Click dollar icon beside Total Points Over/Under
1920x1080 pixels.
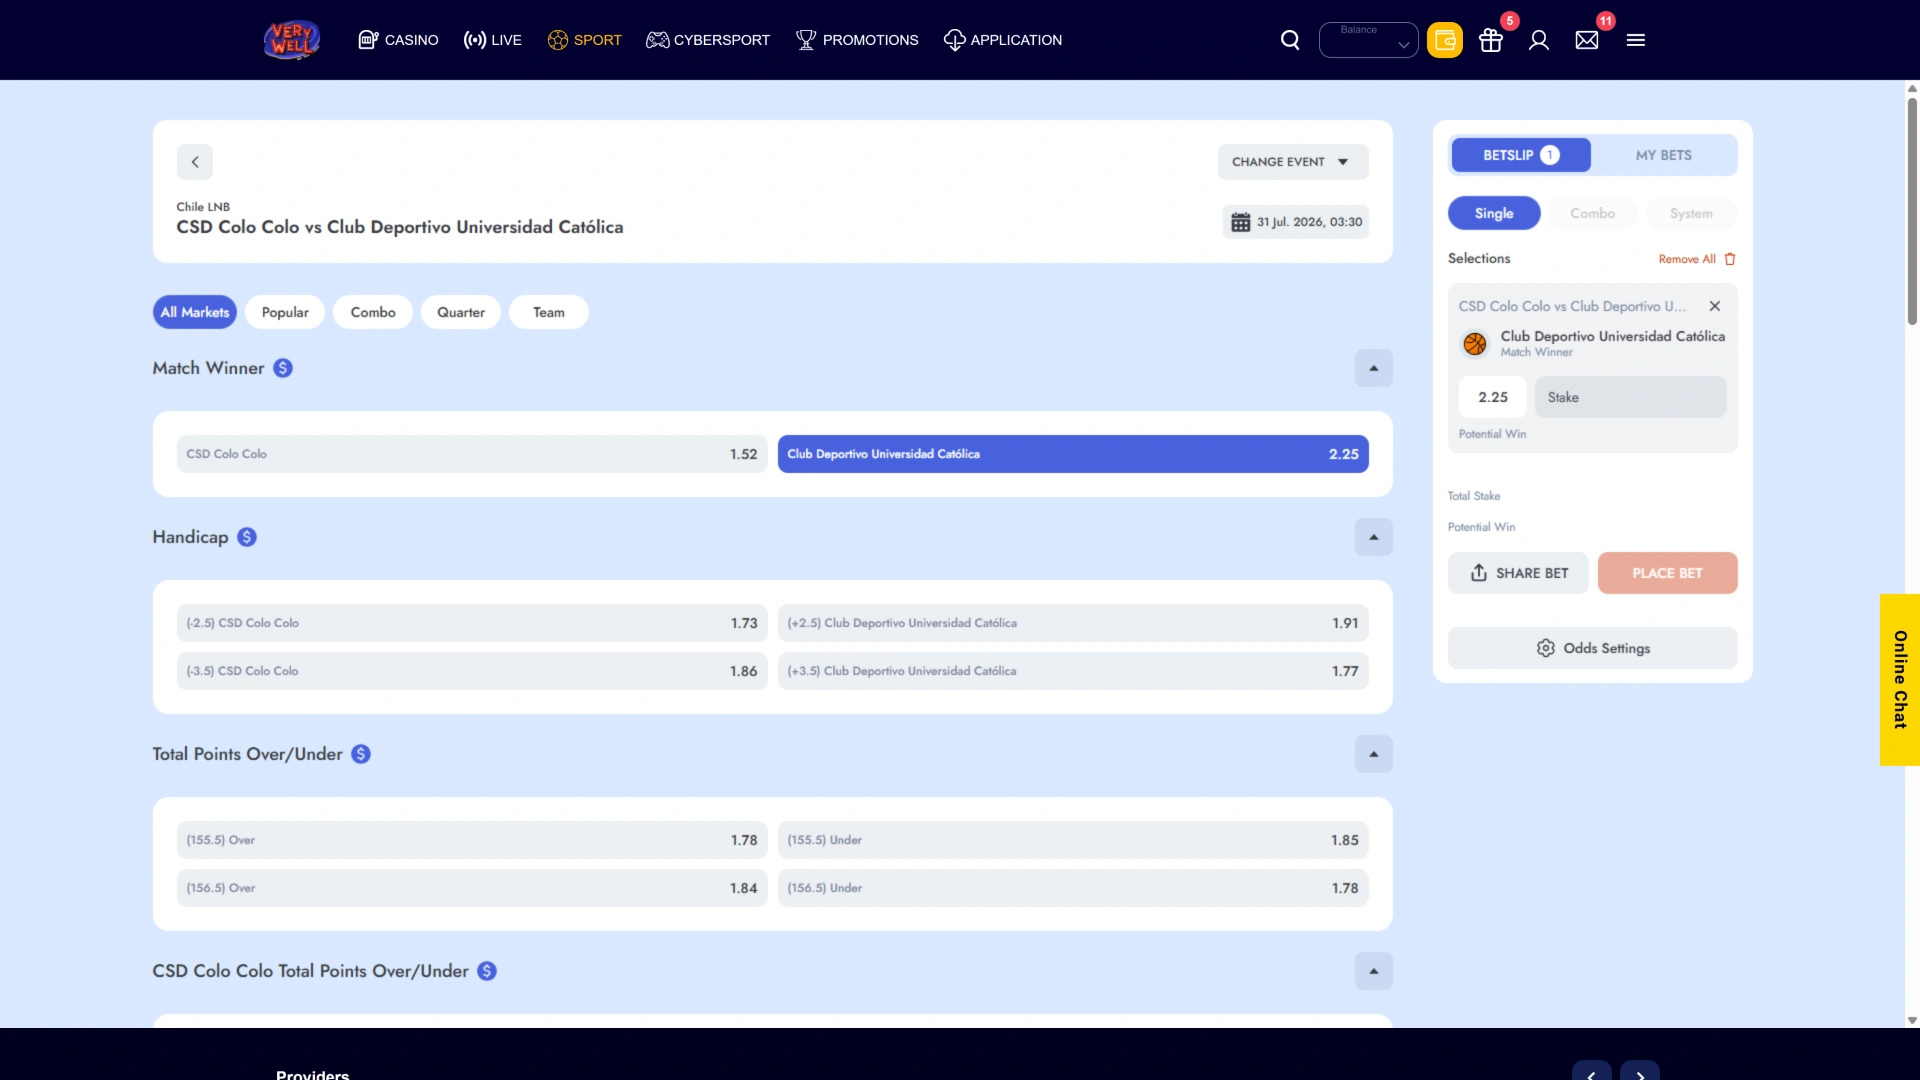pos(361,754)
